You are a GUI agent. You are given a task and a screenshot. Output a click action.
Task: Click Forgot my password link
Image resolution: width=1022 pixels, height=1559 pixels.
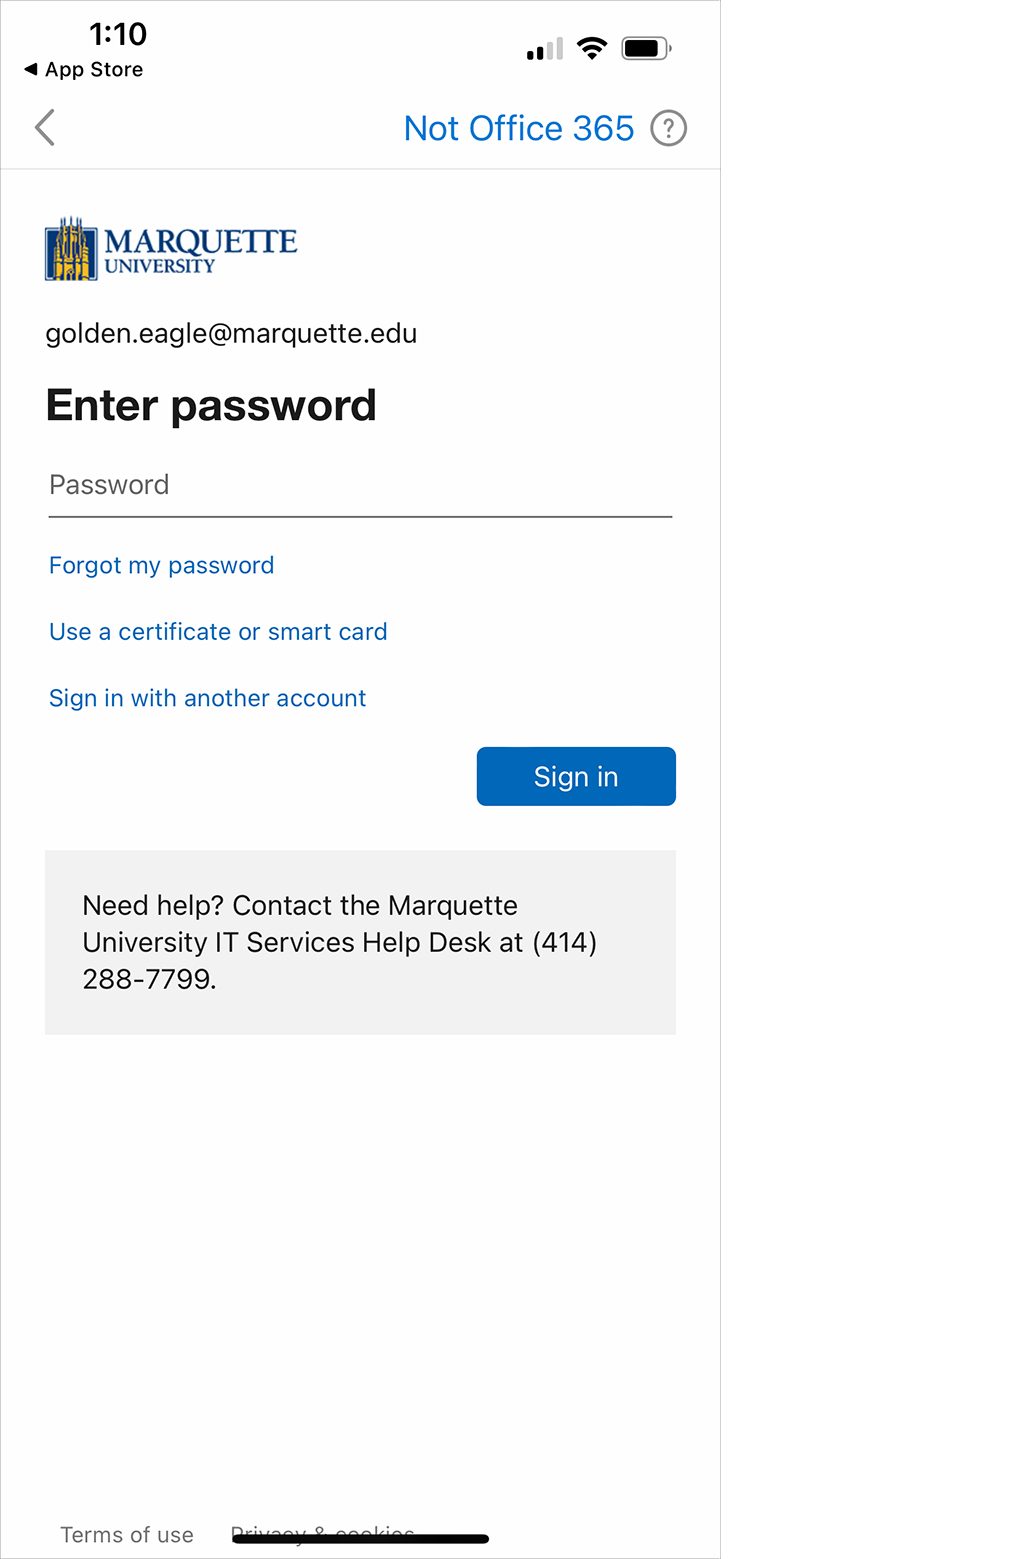pos(161,565)
